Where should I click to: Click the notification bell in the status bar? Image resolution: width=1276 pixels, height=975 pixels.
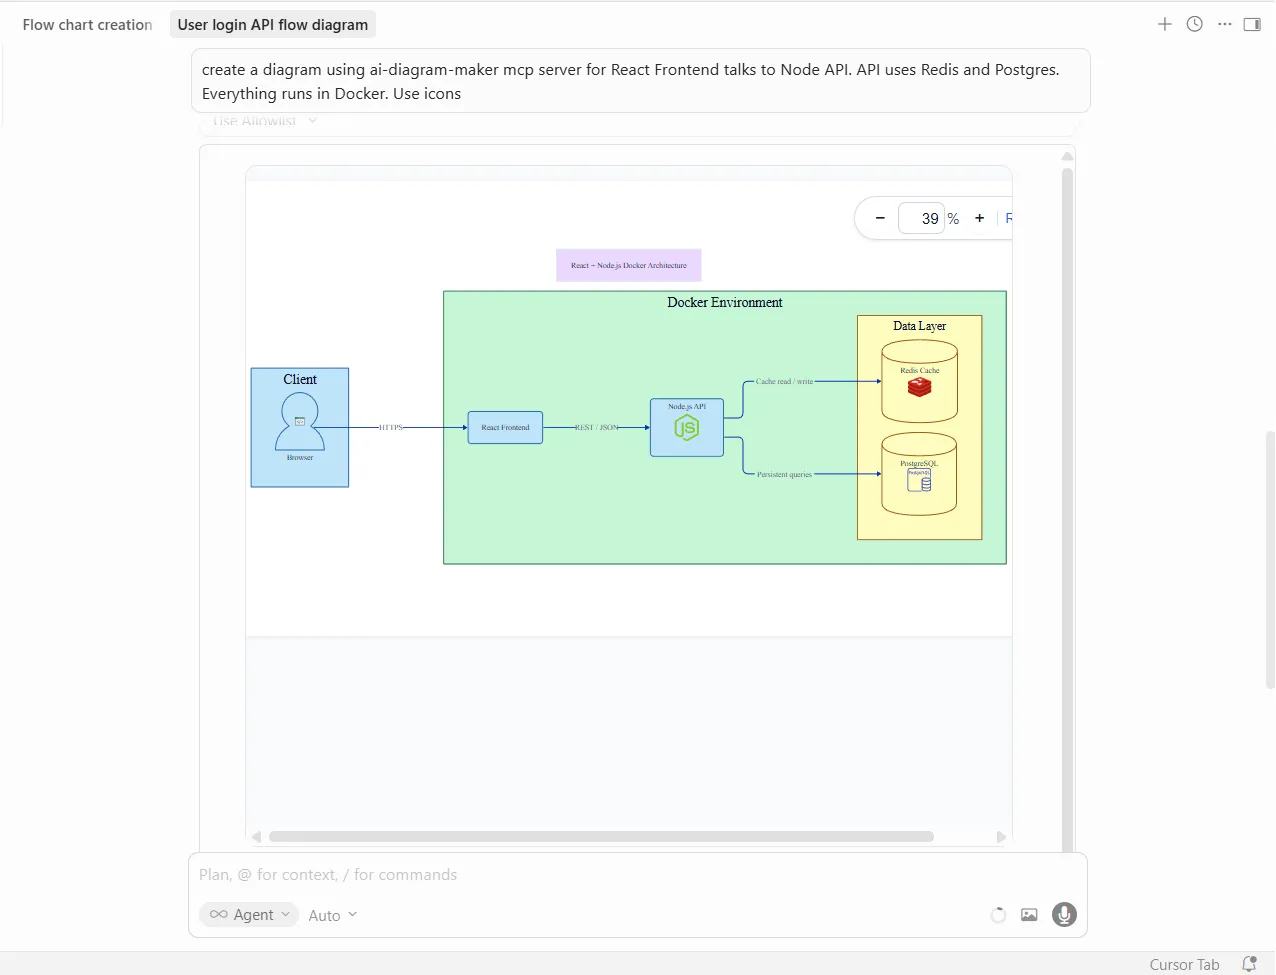1249,963
